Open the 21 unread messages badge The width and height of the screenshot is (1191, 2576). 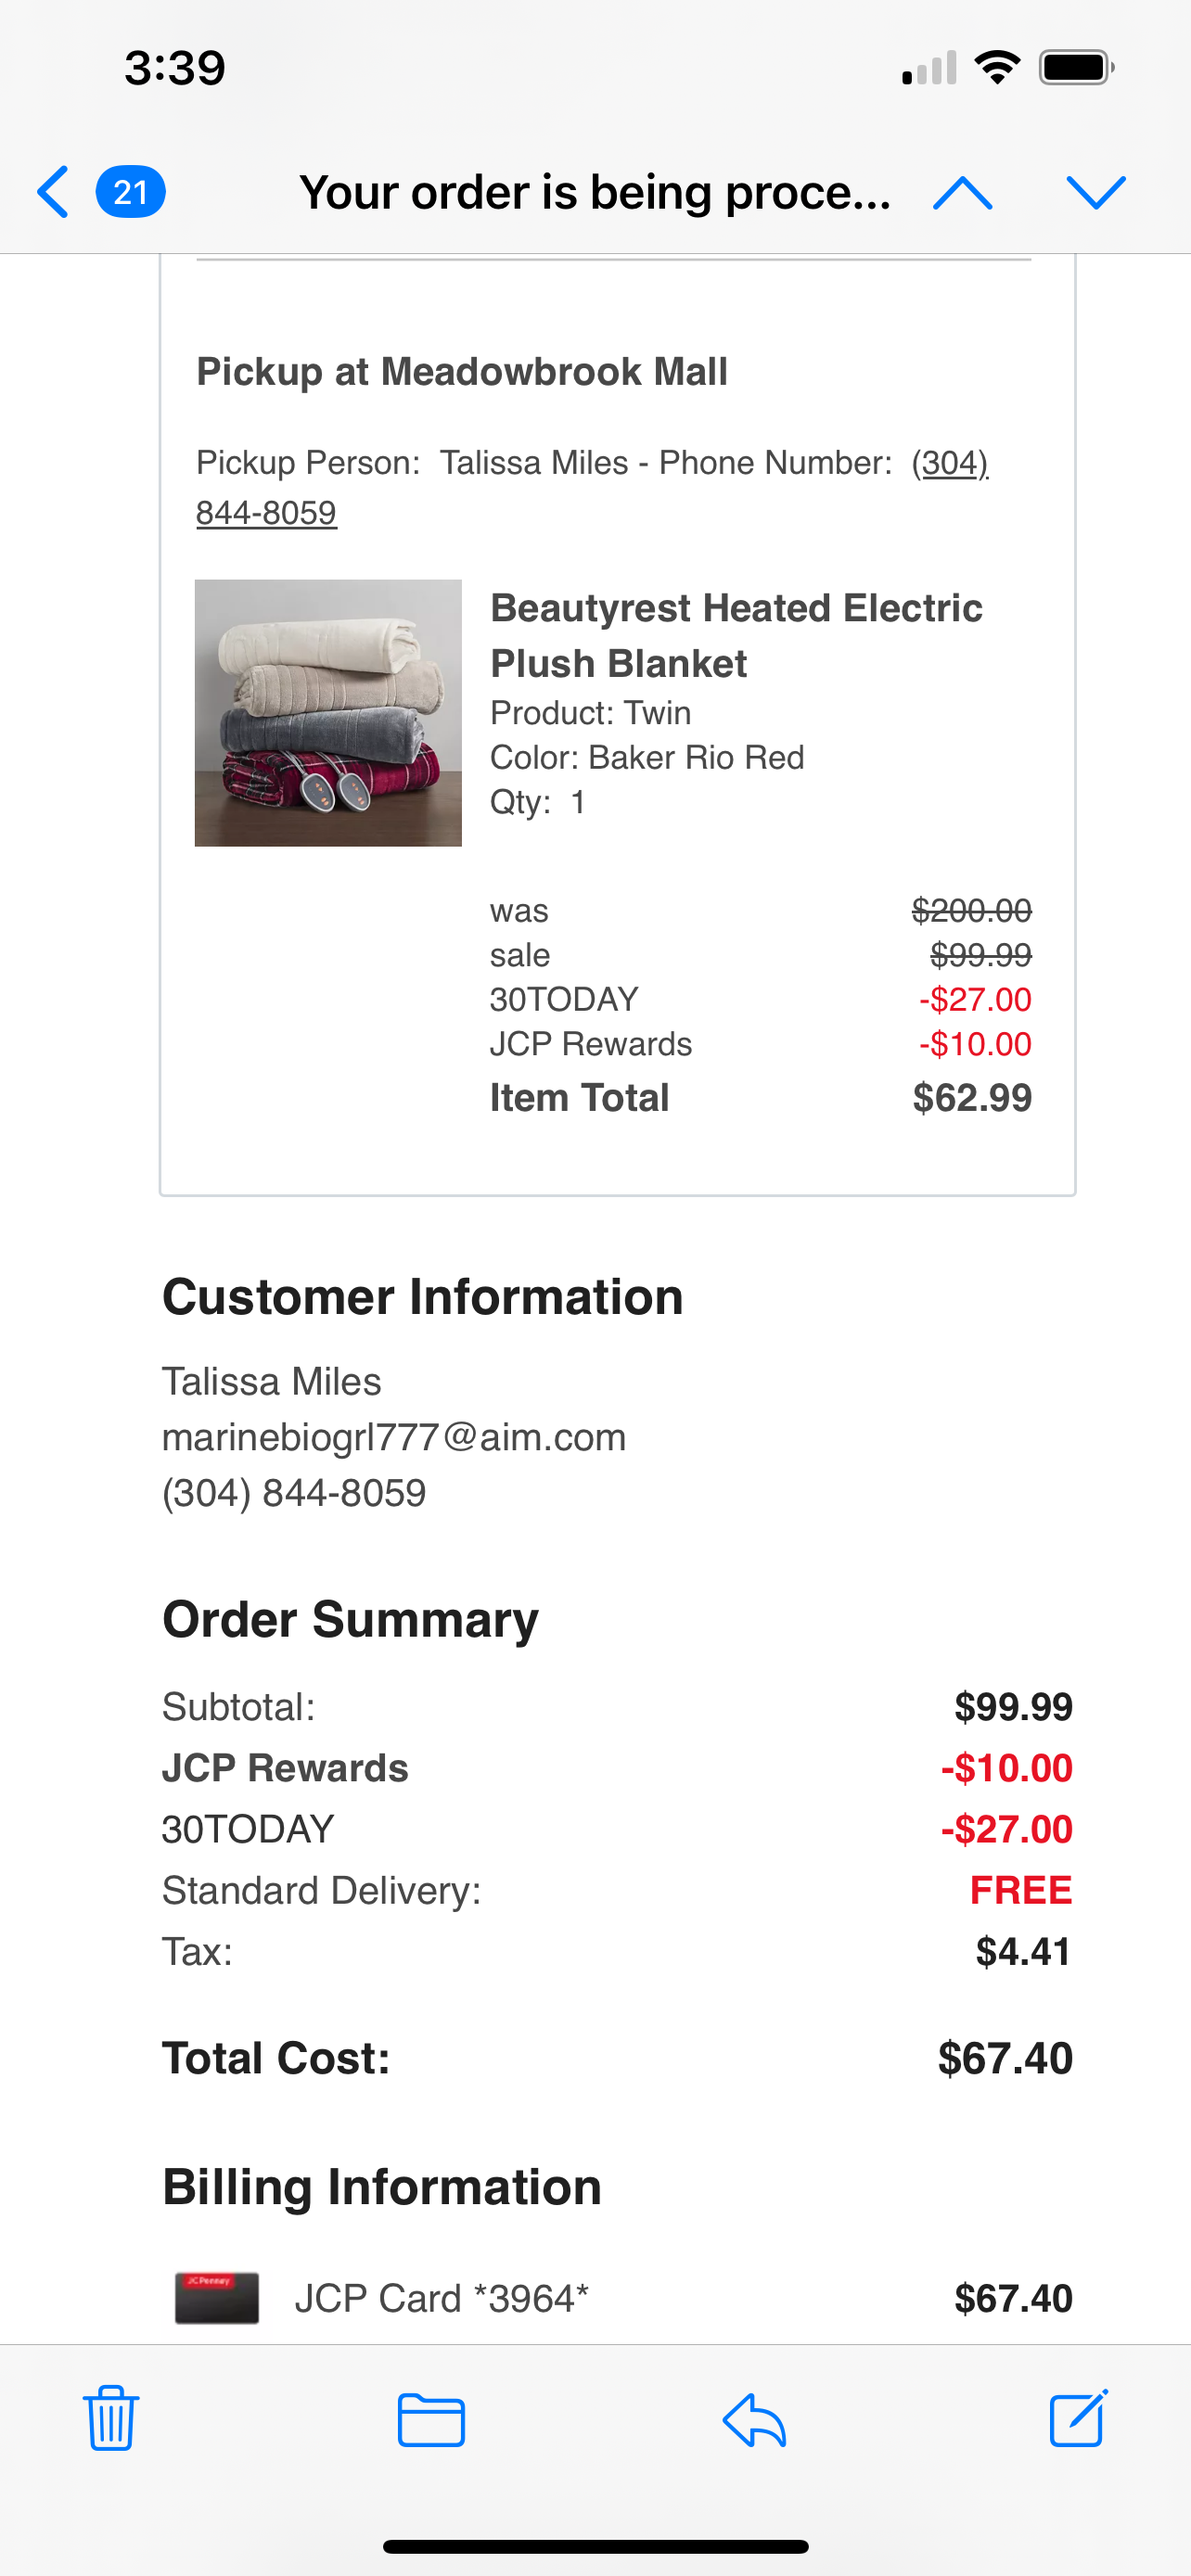click(131, 192)
